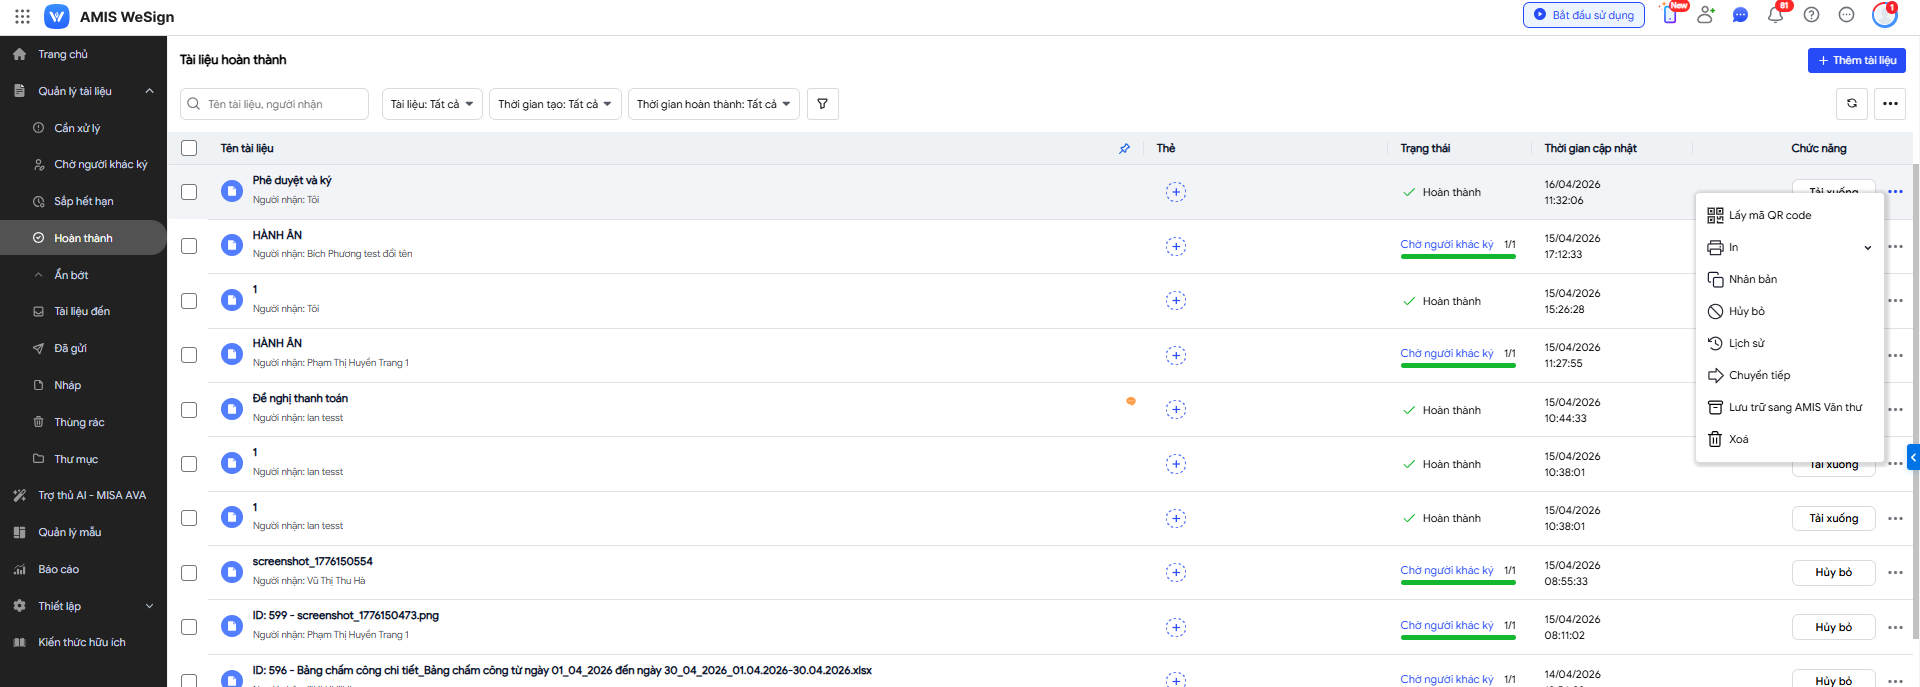Open the chat messages icon
This screenshot has height=687, width=1920.
point(1740,15)
